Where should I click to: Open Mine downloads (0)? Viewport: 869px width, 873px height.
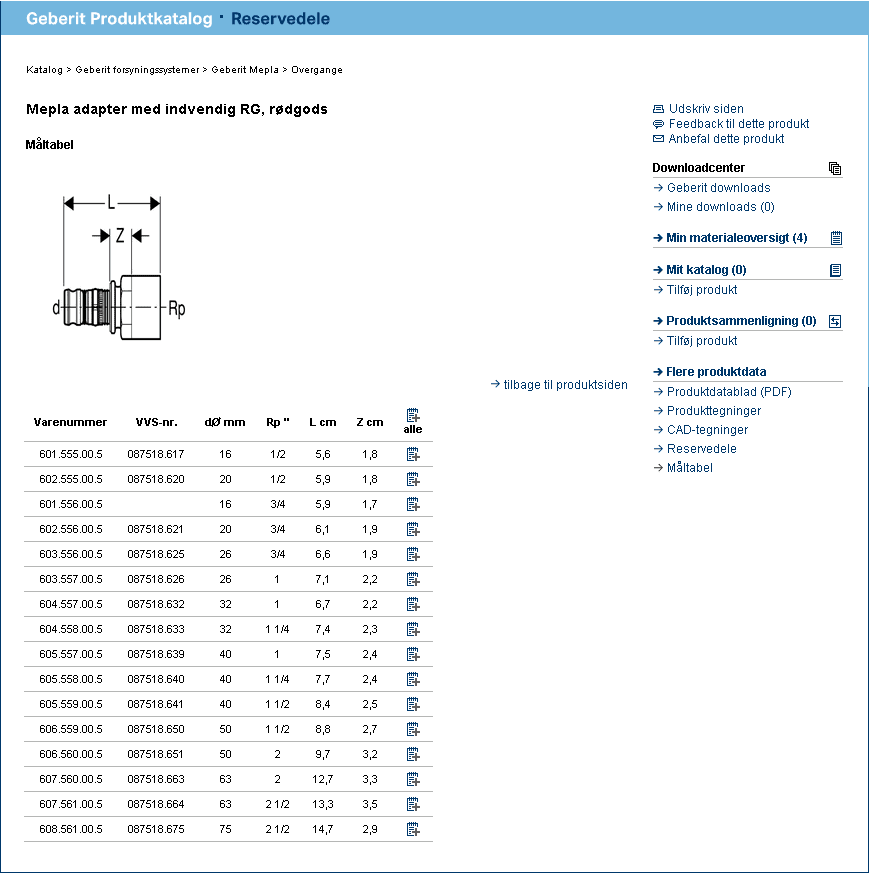pos(720,207)
